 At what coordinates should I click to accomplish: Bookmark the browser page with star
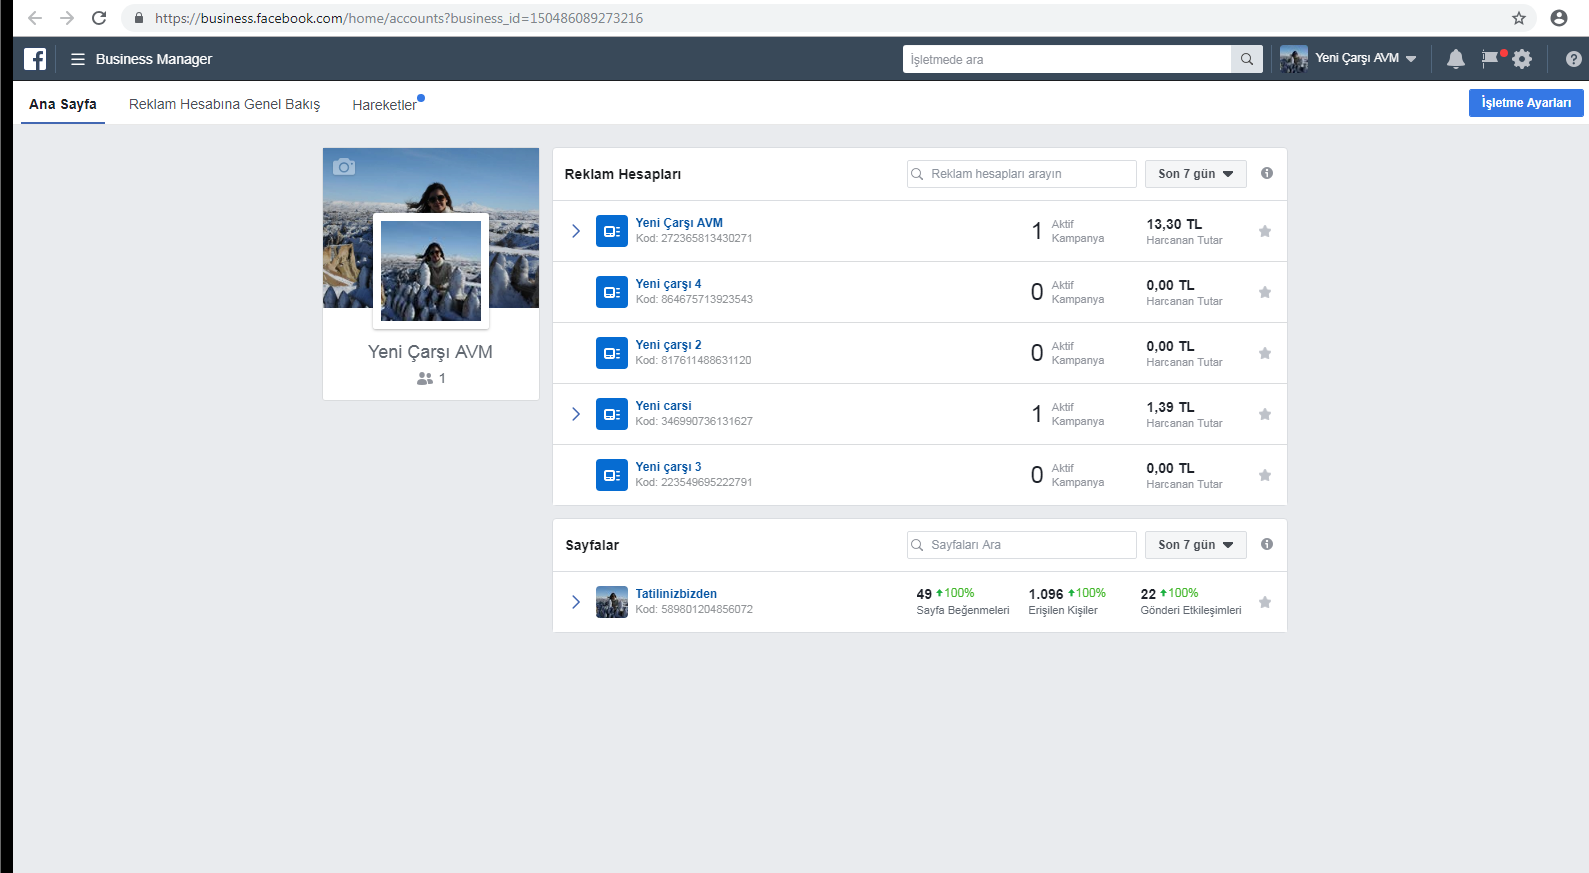(x=1519, y=18)
